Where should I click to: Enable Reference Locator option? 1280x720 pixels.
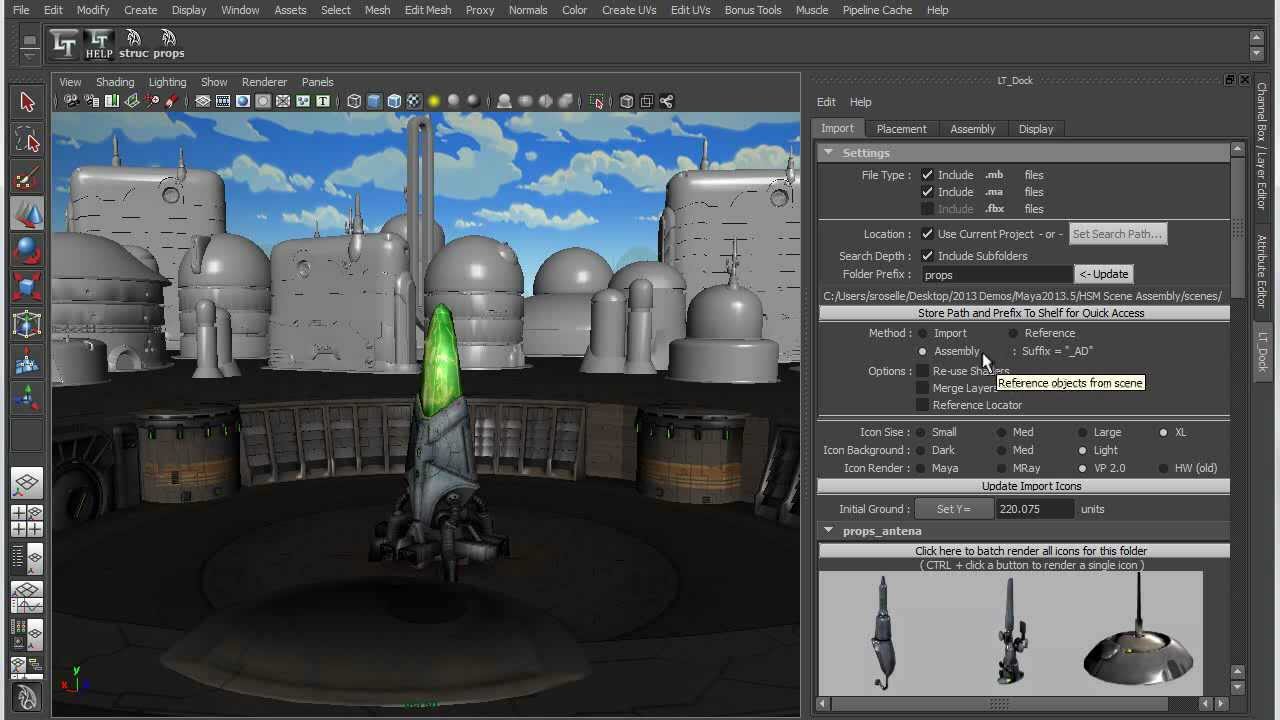coord(922,405)
